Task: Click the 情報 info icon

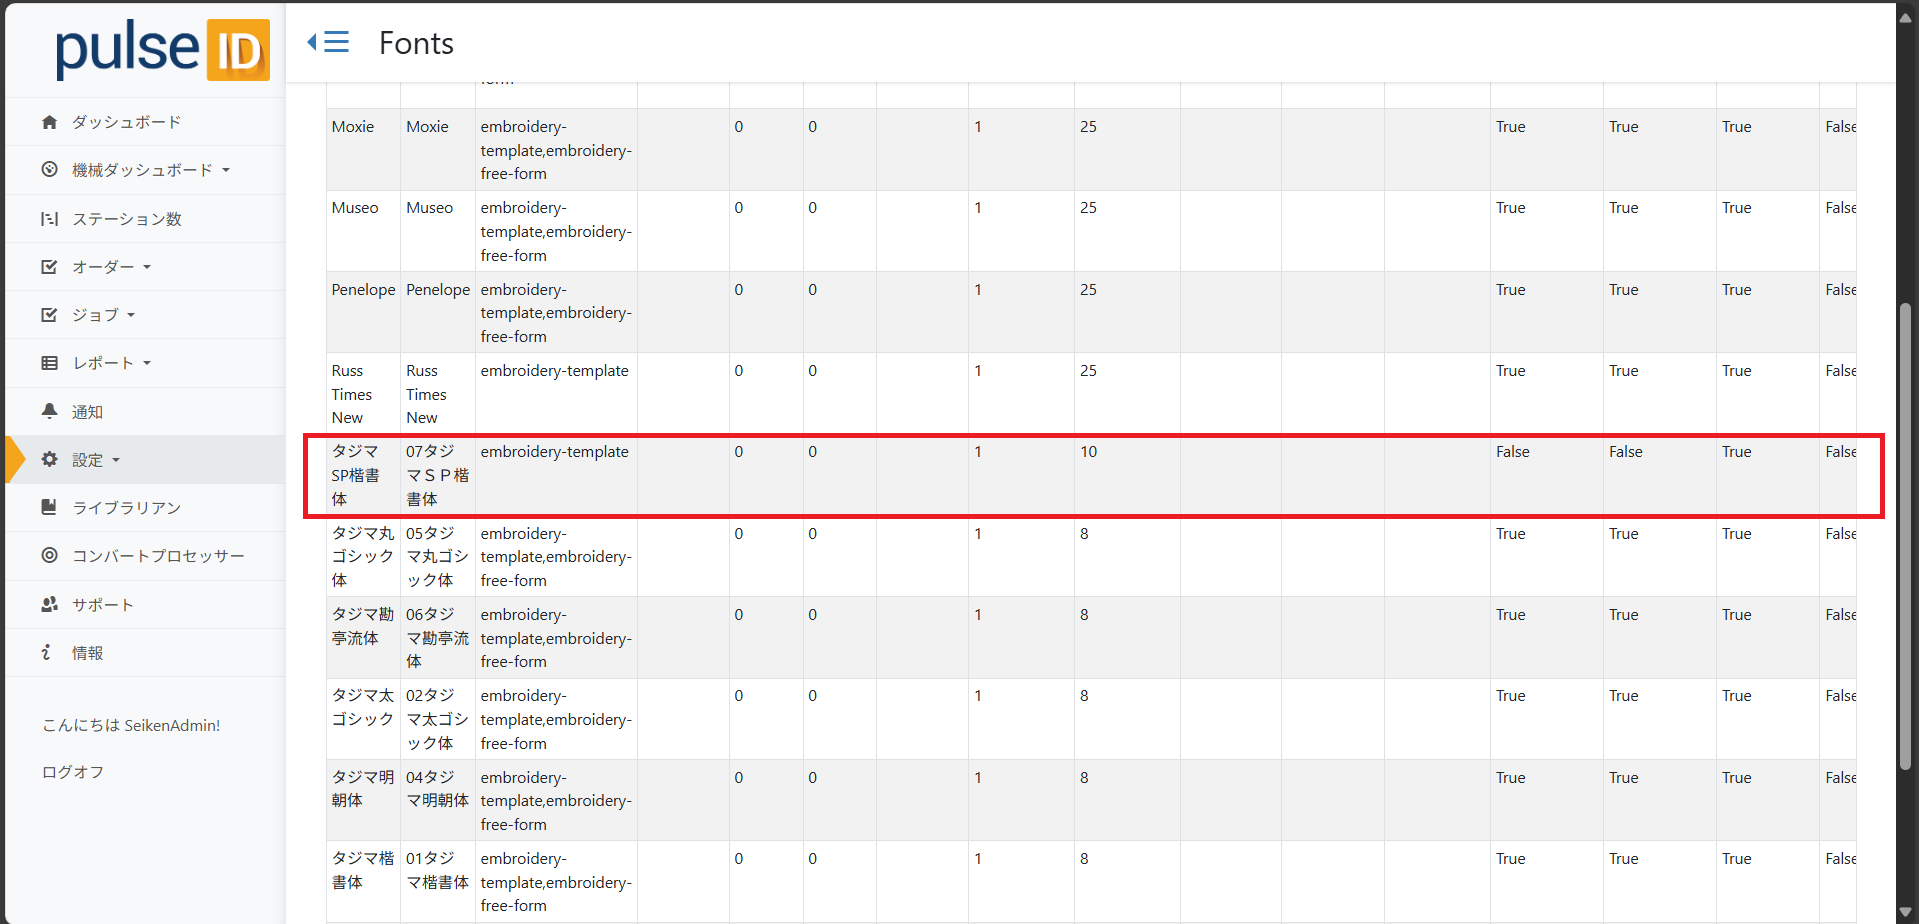Action: [47, 652]
